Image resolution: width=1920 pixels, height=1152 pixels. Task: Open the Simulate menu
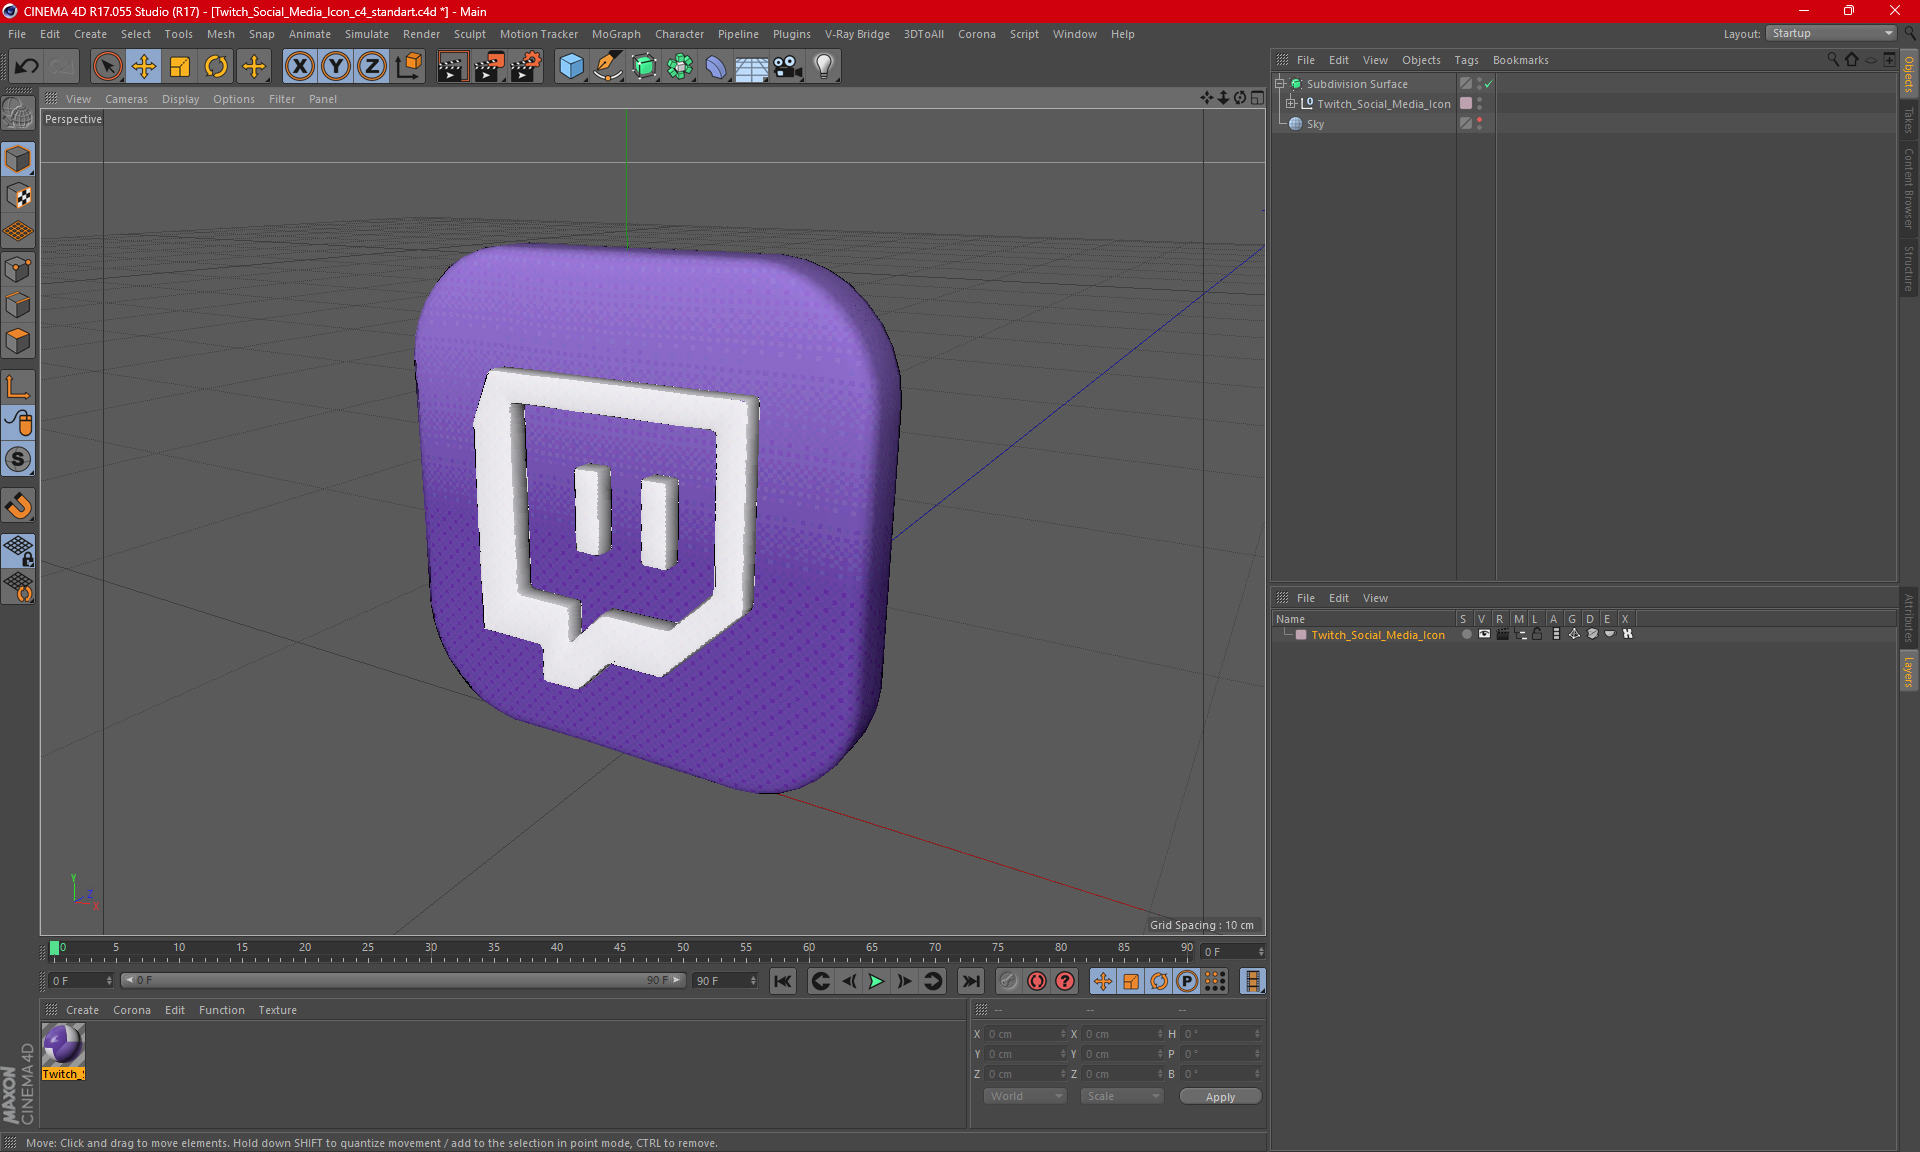(x=367, y=34)
